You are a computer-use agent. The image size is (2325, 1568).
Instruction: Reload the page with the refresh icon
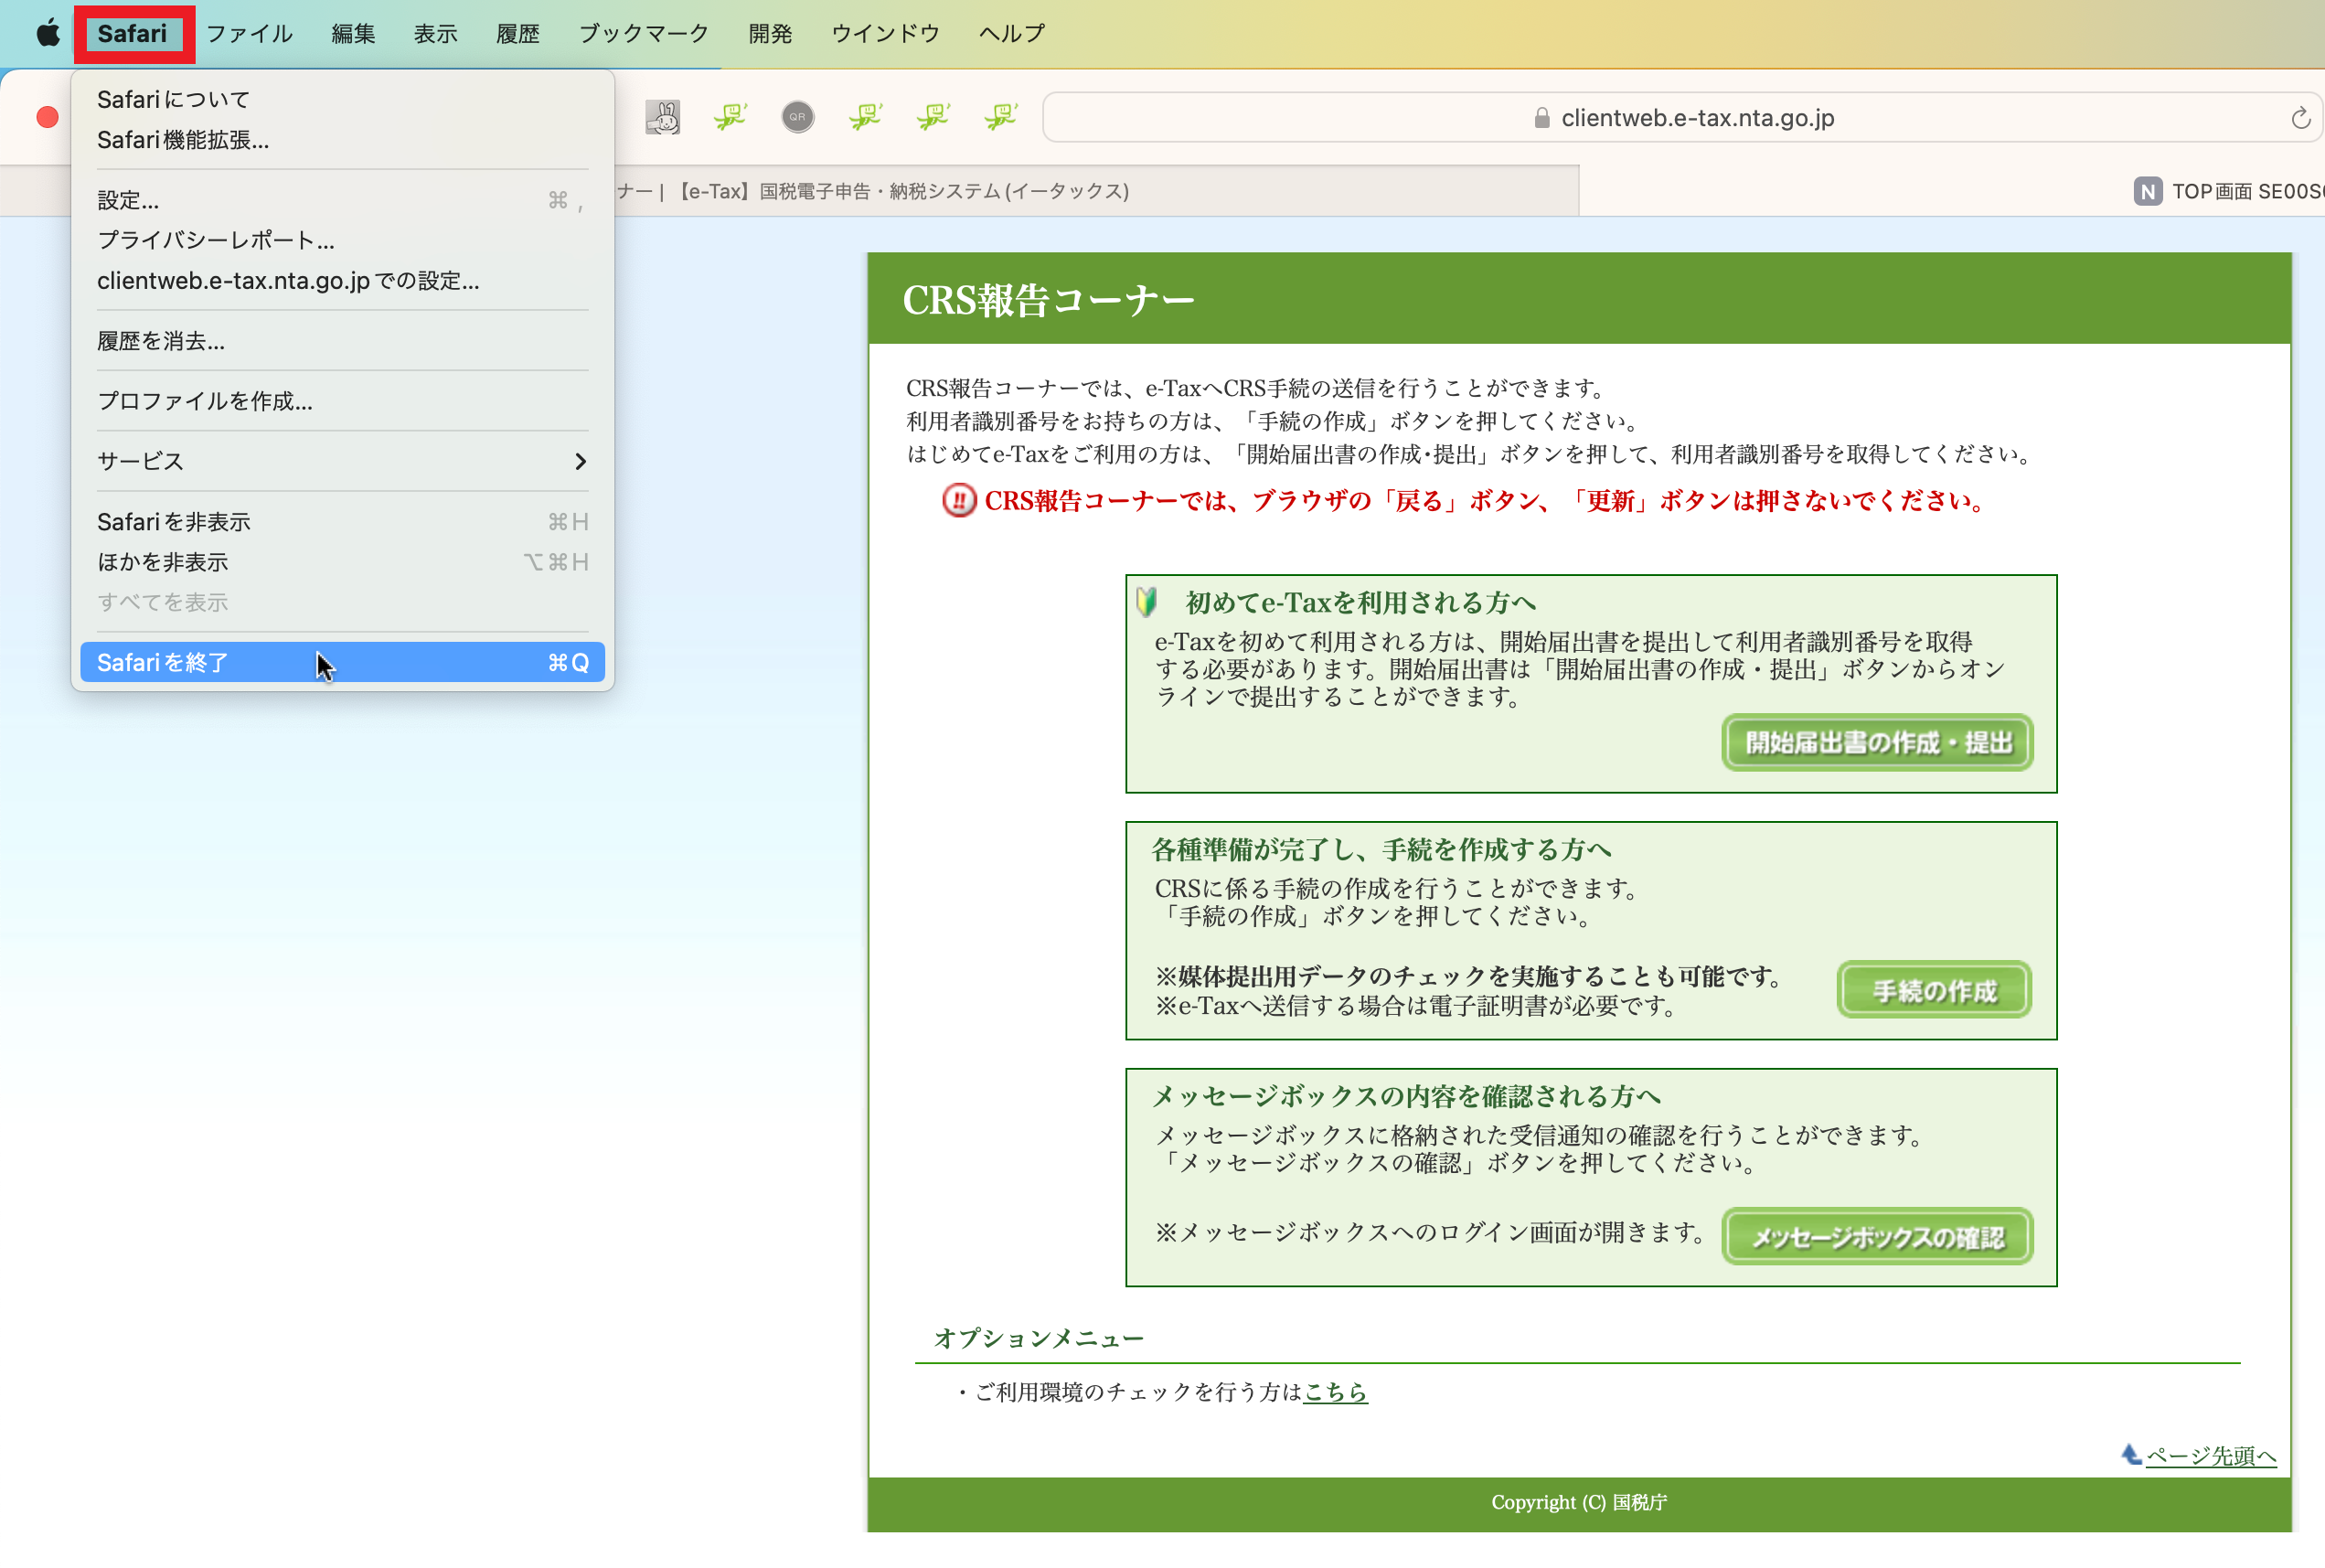point(2300,118)
